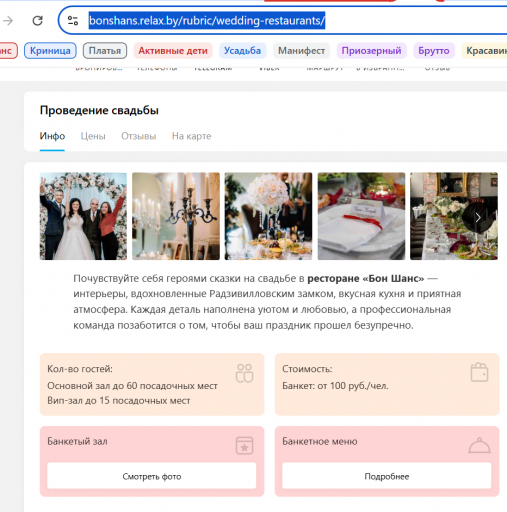
Task: Click Банкет: от 100 руб./чел. text
Action: pos(335,386)
